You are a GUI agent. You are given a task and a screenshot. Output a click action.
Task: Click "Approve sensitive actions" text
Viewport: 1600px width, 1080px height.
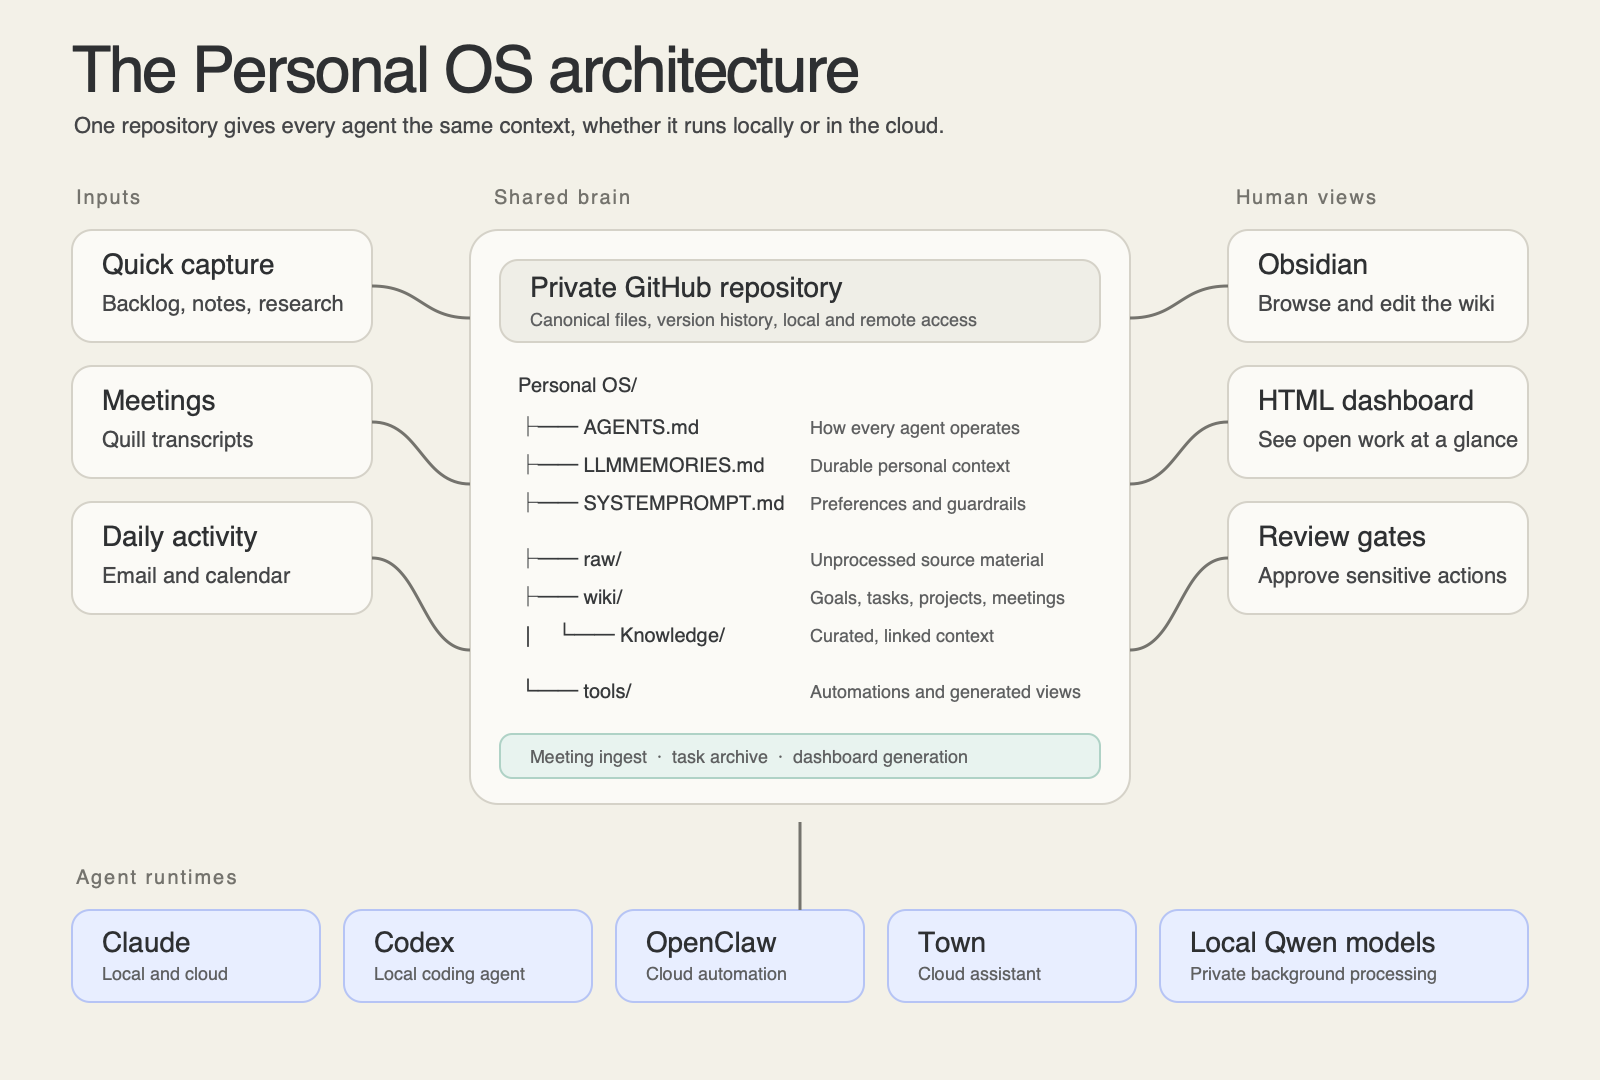coord(1382,576)
